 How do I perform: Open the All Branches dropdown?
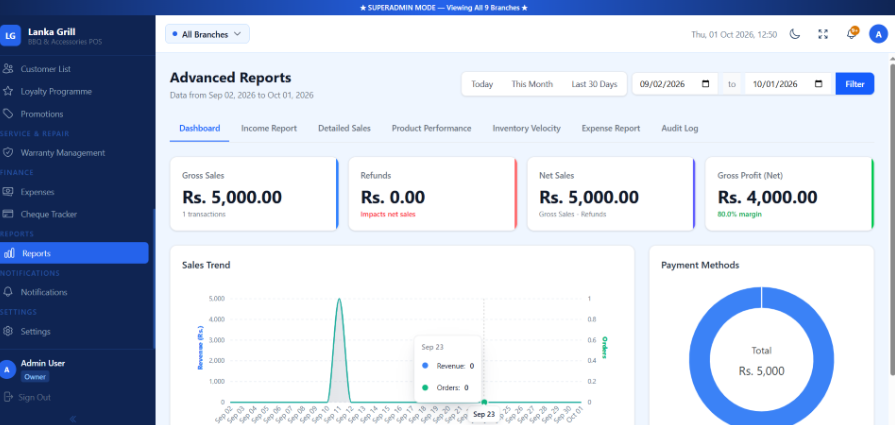coord(207,34)
